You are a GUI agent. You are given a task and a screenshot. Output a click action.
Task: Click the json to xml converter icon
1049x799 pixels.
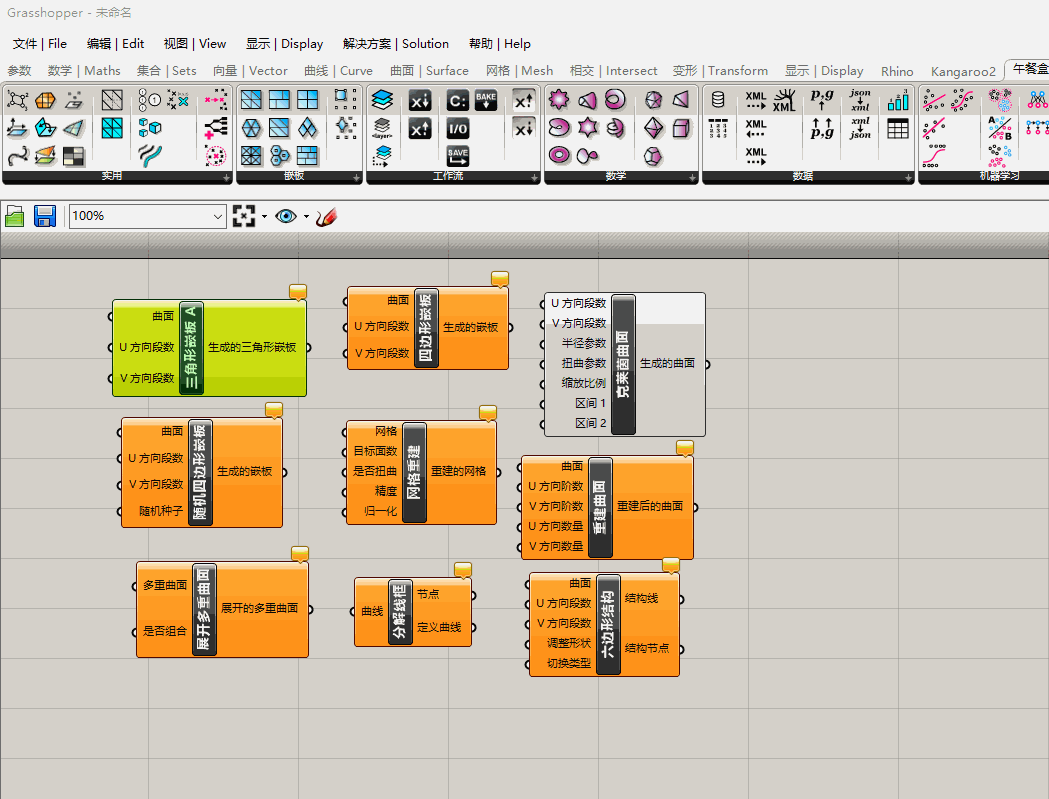[x=860, y=100]
